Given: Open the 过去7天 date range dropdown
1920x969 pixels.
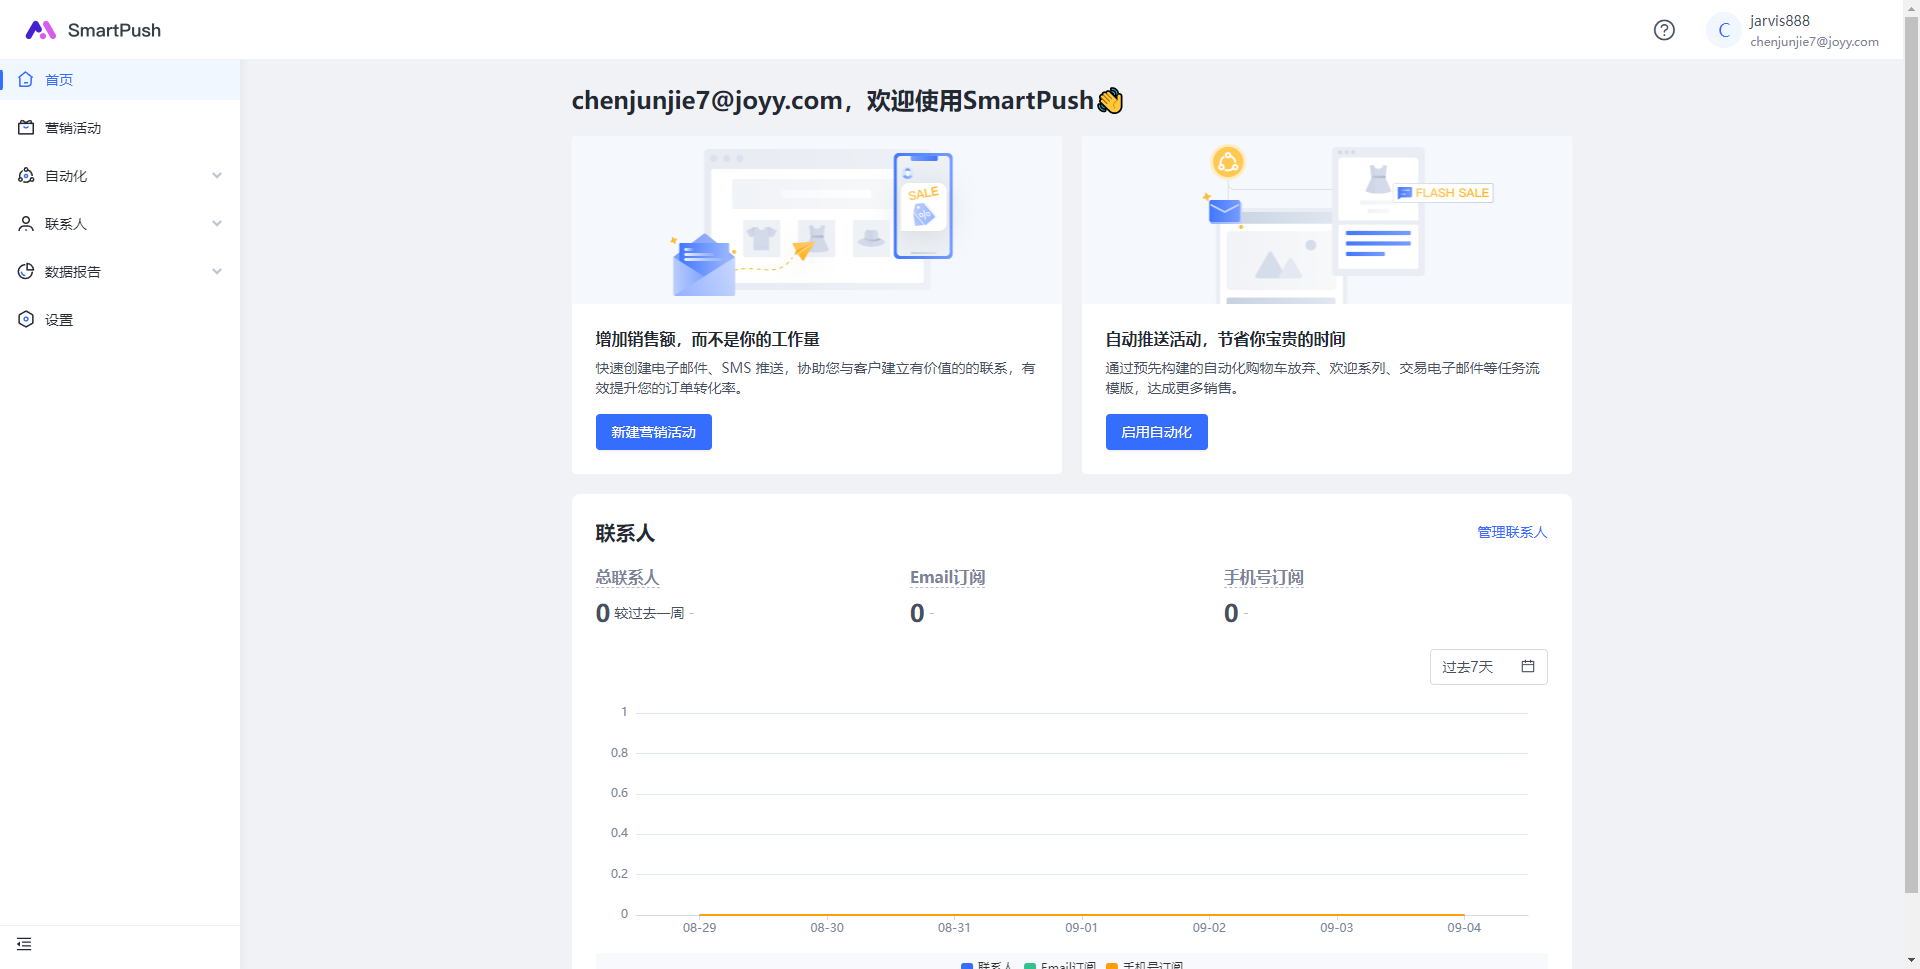Looking at the screenshot, I should pos(1488,667).
